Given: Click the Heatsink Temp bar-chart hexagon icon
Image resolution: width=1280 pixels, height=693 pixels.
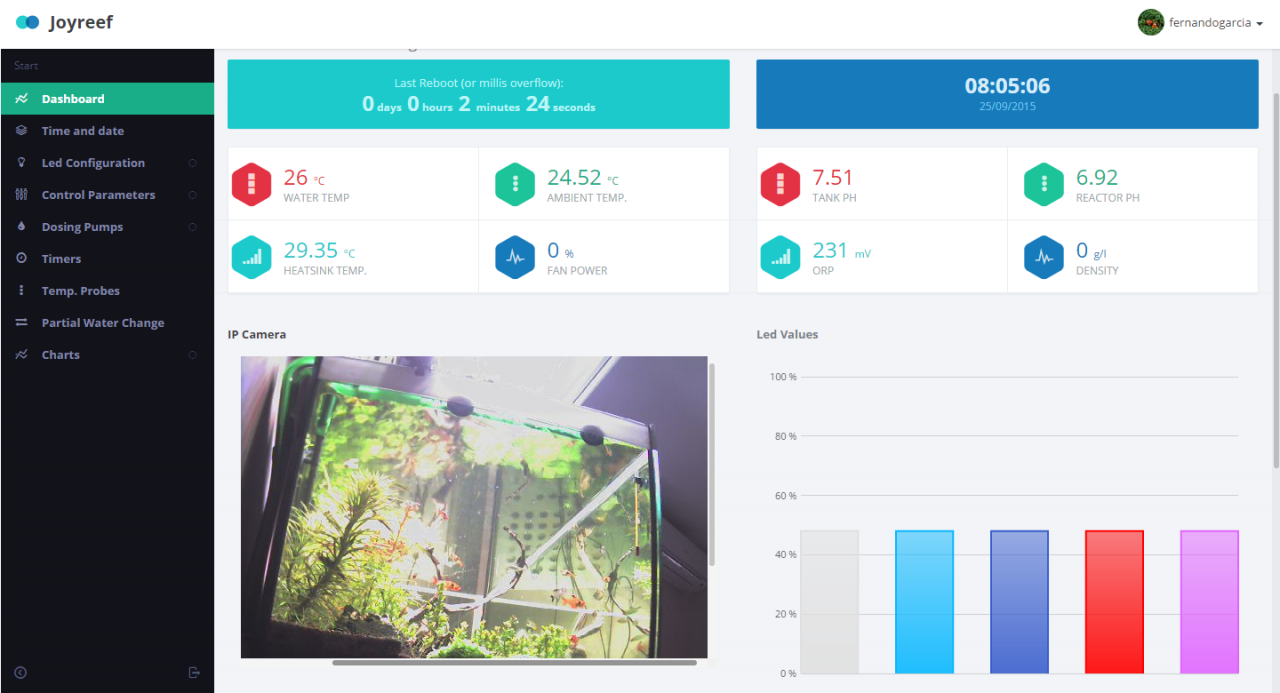Looking at the screenshot, I should click(252, 257).
